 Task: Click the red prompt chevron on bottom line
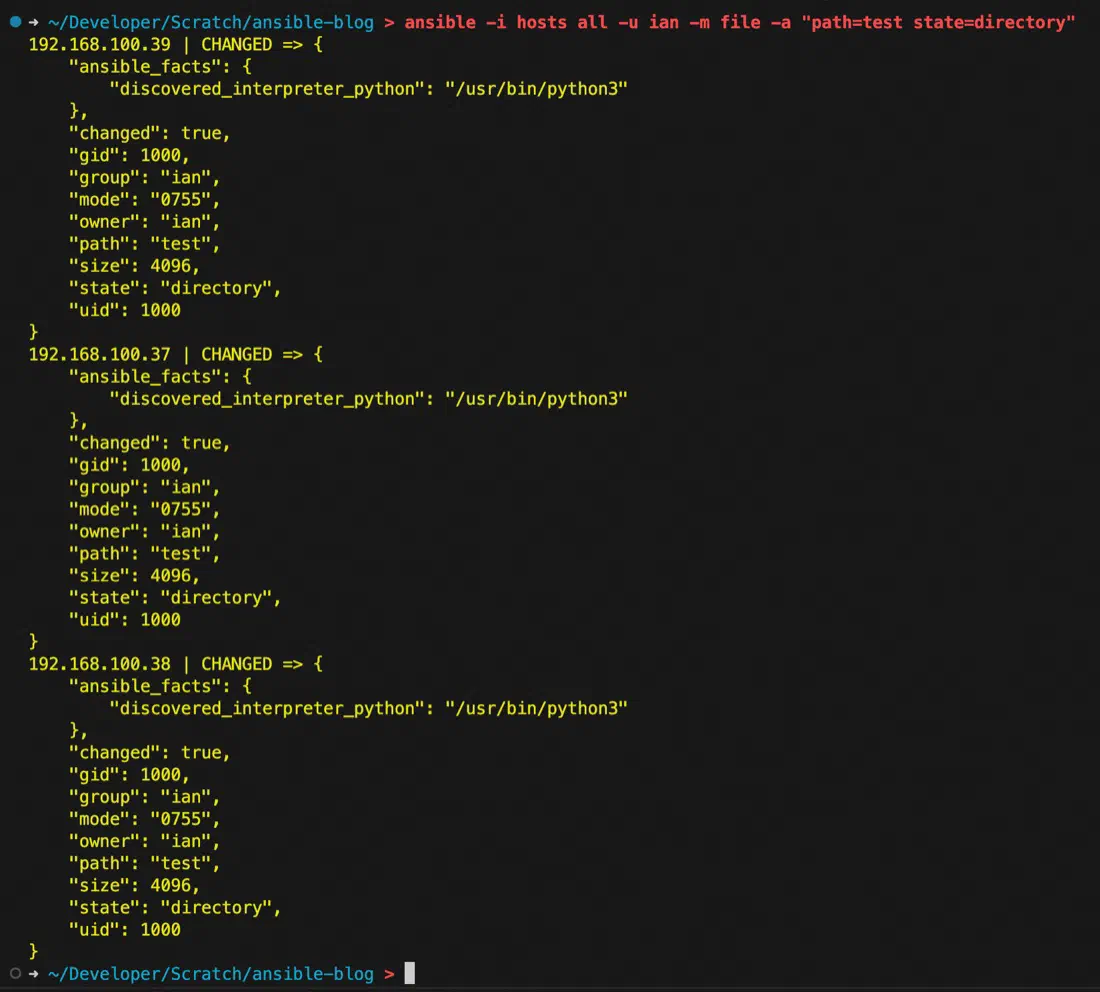tap(389, 974)
